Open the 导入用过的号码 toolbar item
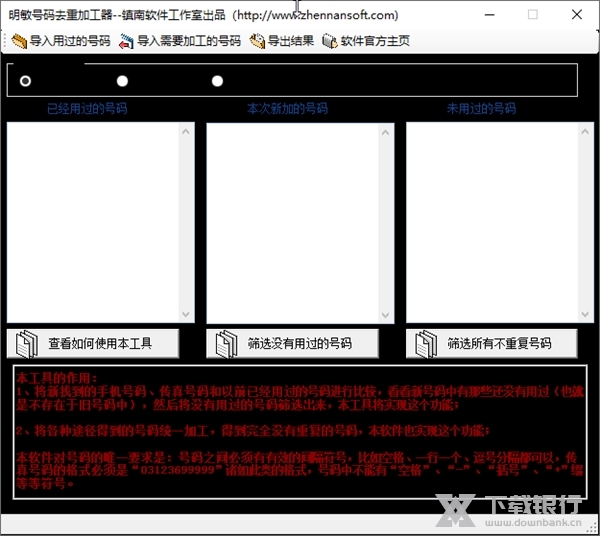600x536 pixels. (x=61, y=41)
